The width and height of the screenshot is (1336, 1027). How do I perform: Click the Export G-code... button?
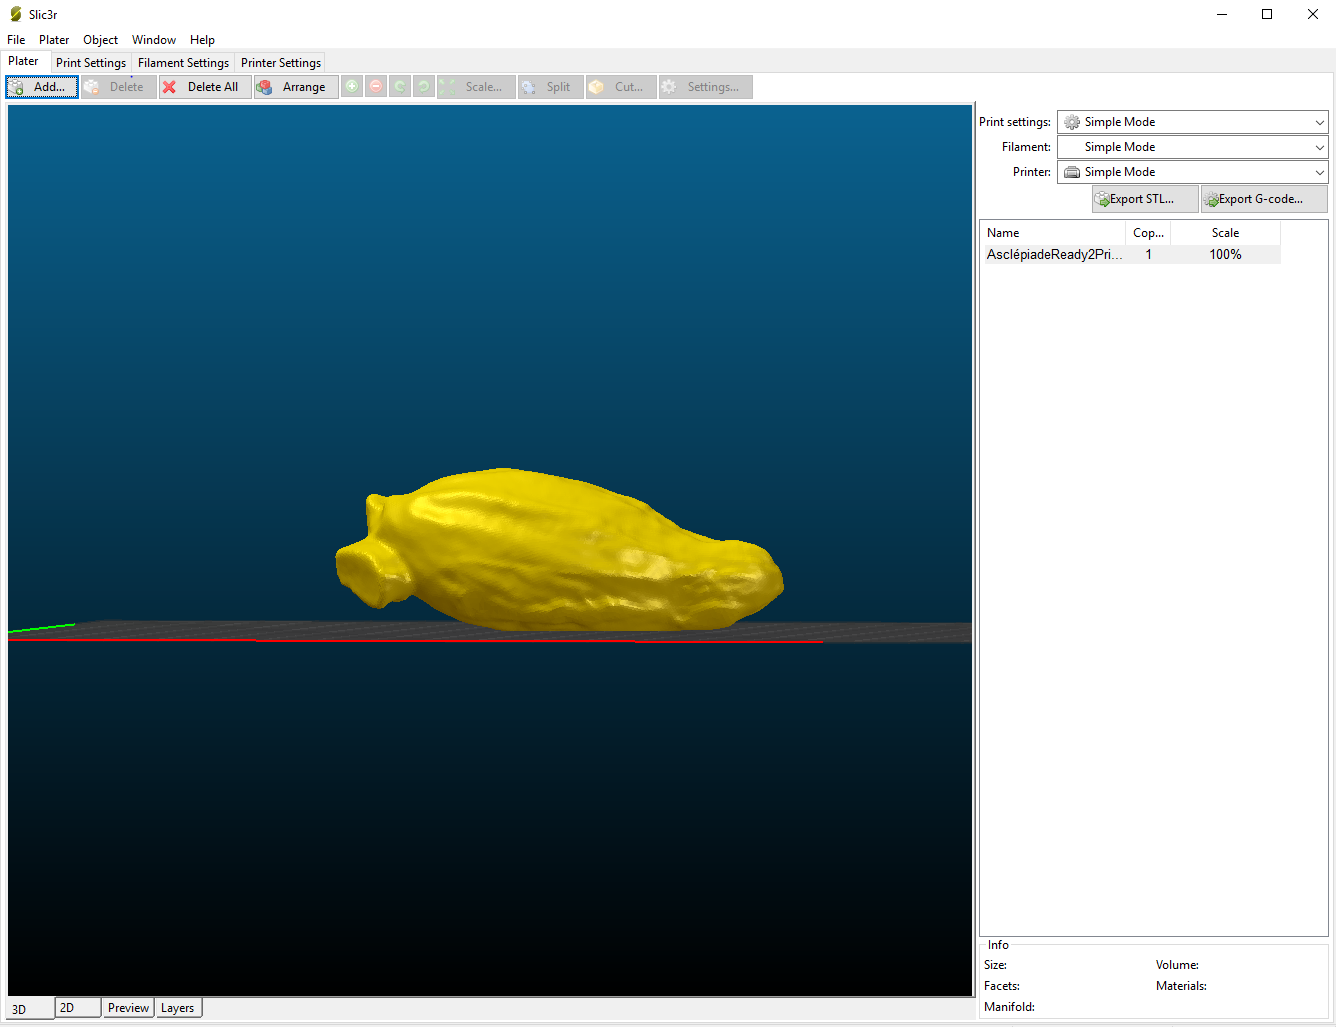coord(1264,199)
